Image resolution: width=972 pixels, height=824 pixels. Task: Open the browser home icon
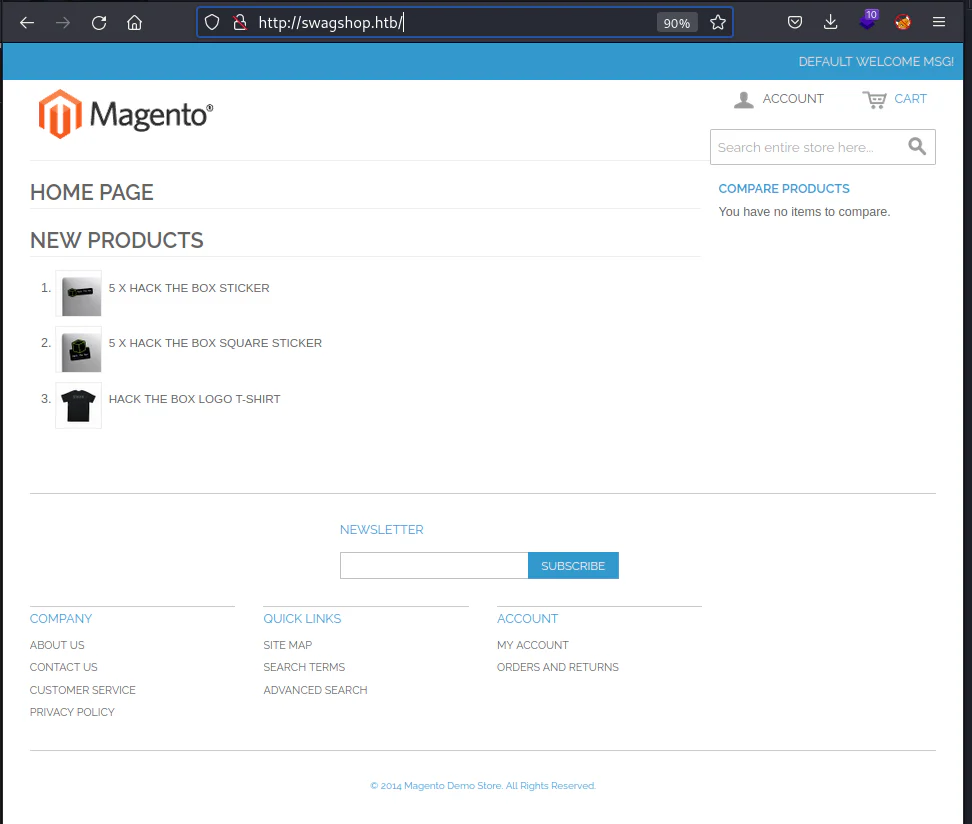click(135, 23)
